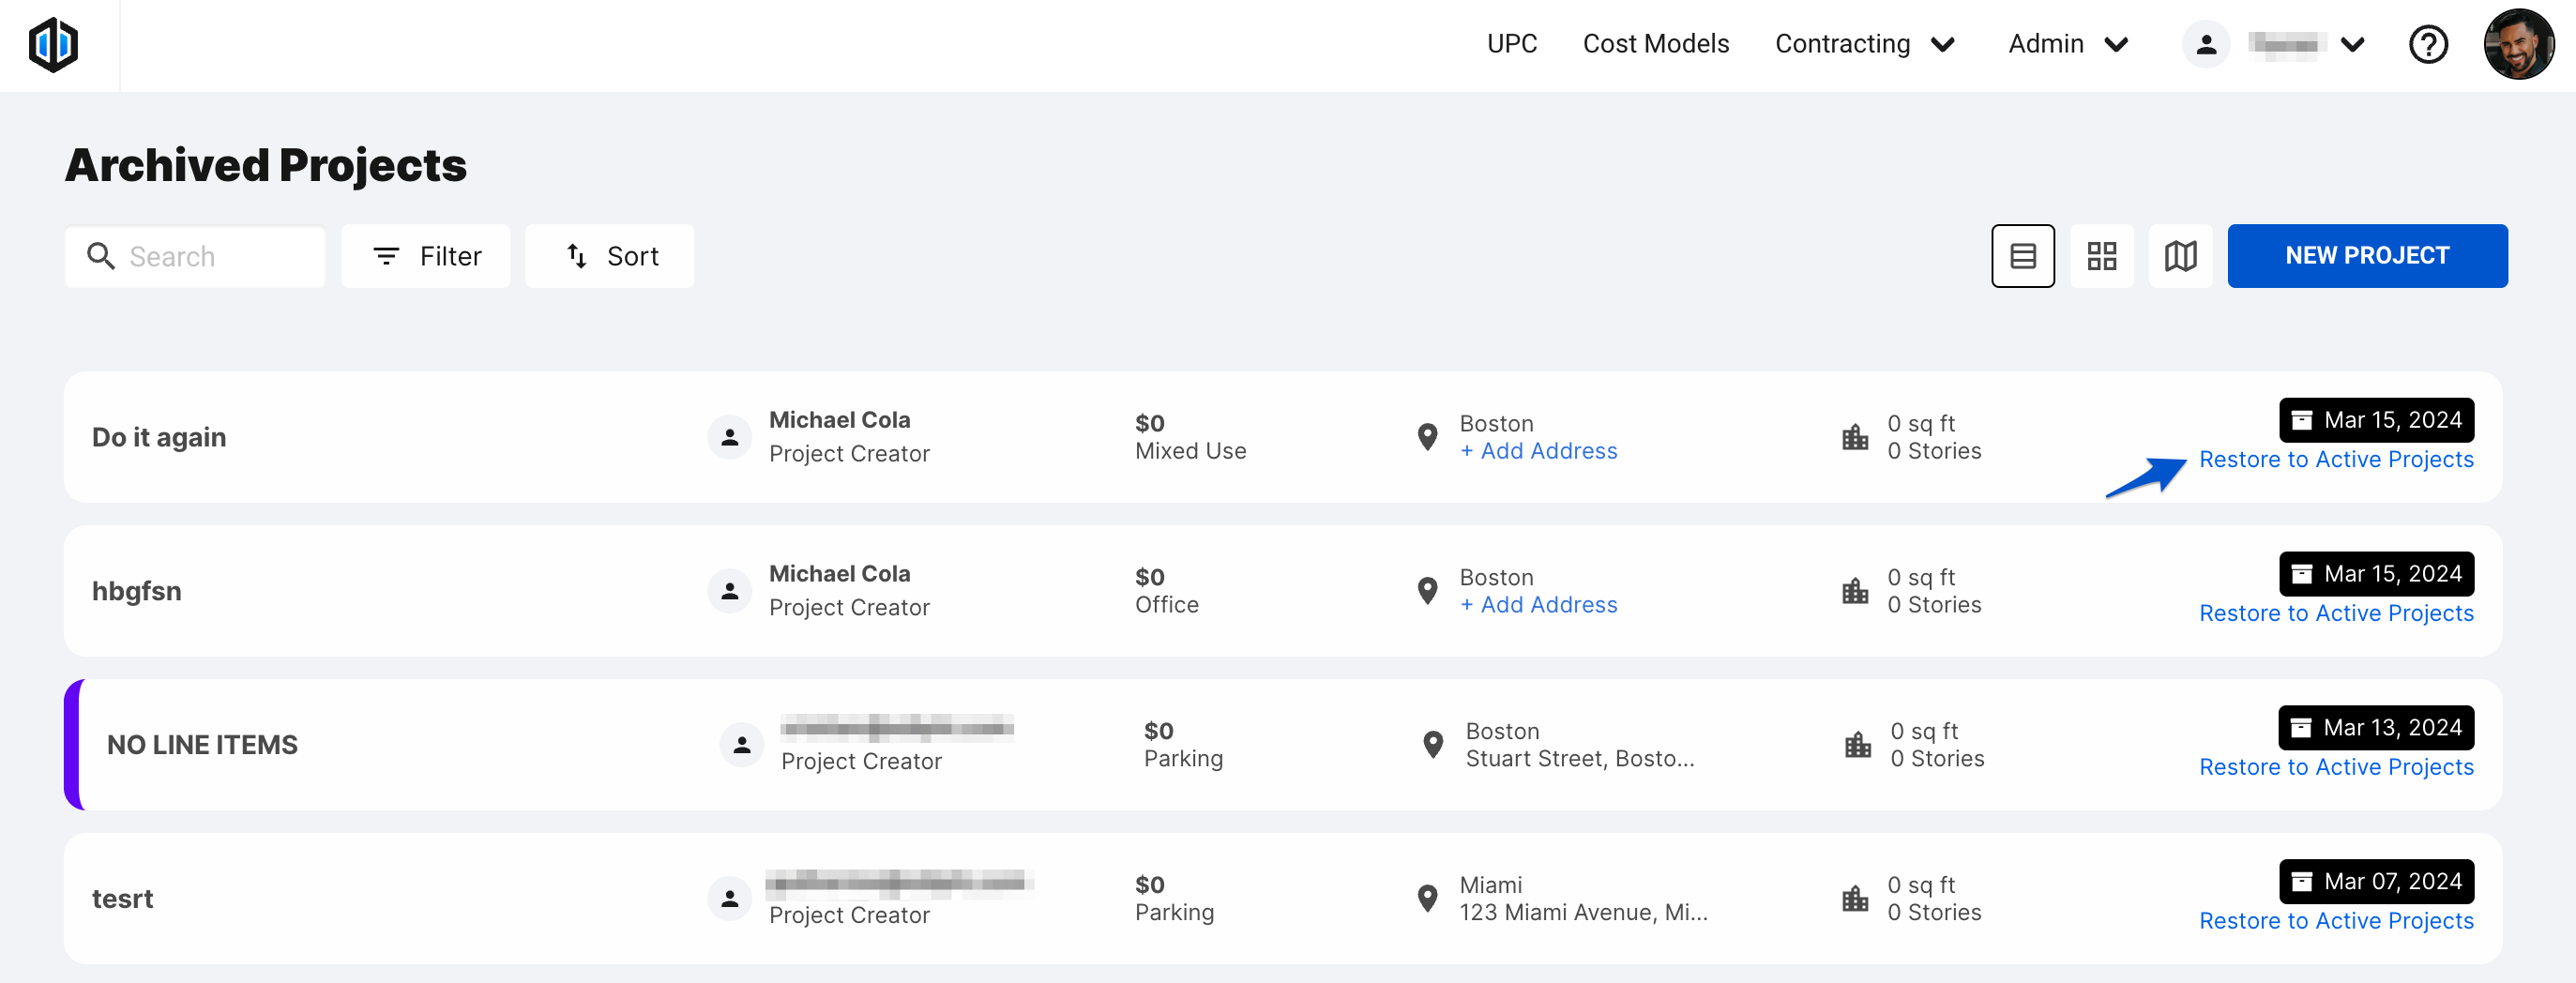Open the account switcher dropdown chevron
Image resolution: width=2576 pixels, height=983 pixels.
click(2353, 45)
